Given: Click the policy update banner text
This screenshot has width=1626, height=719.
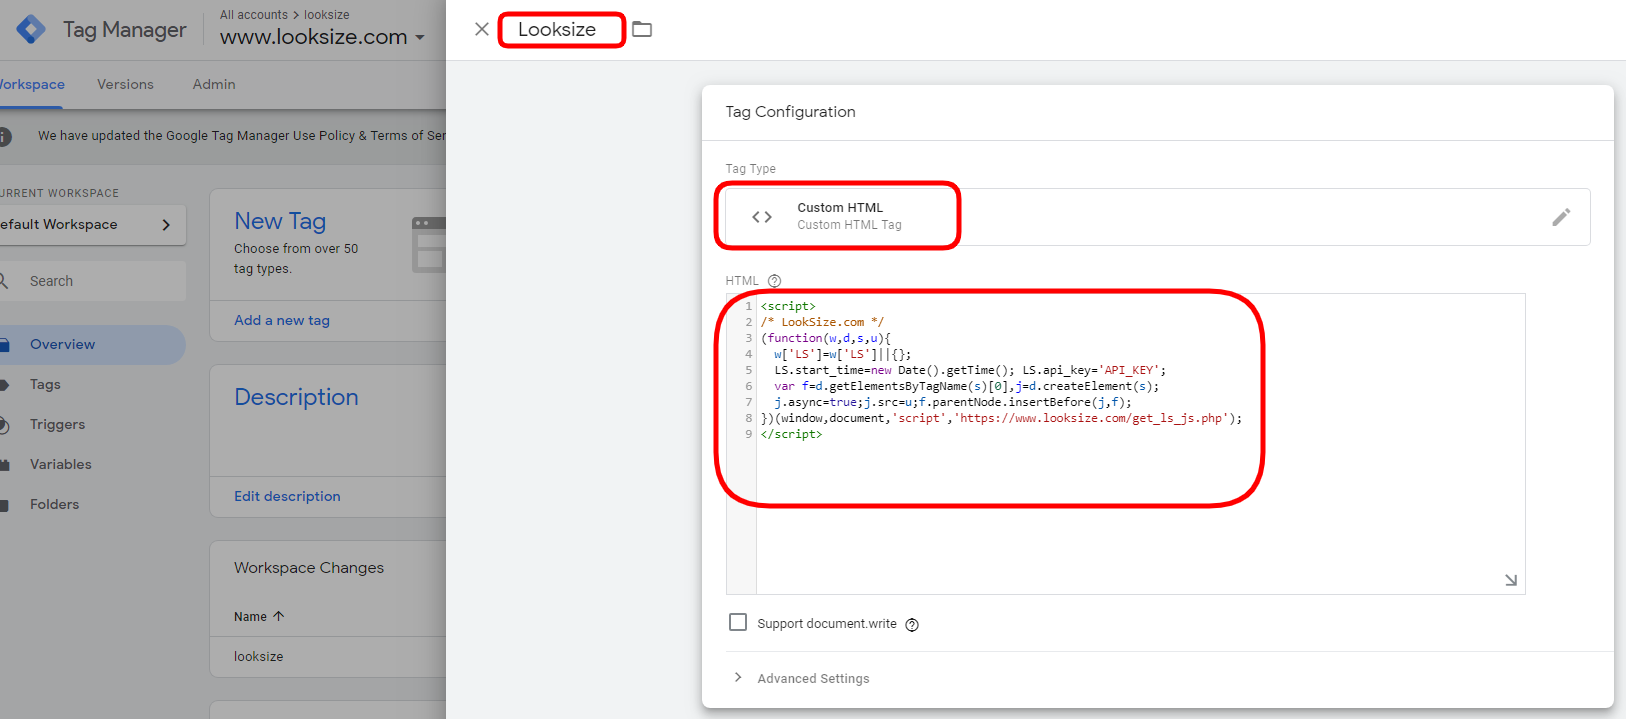Looking at the screenshot, I should (x=242, y=136).
